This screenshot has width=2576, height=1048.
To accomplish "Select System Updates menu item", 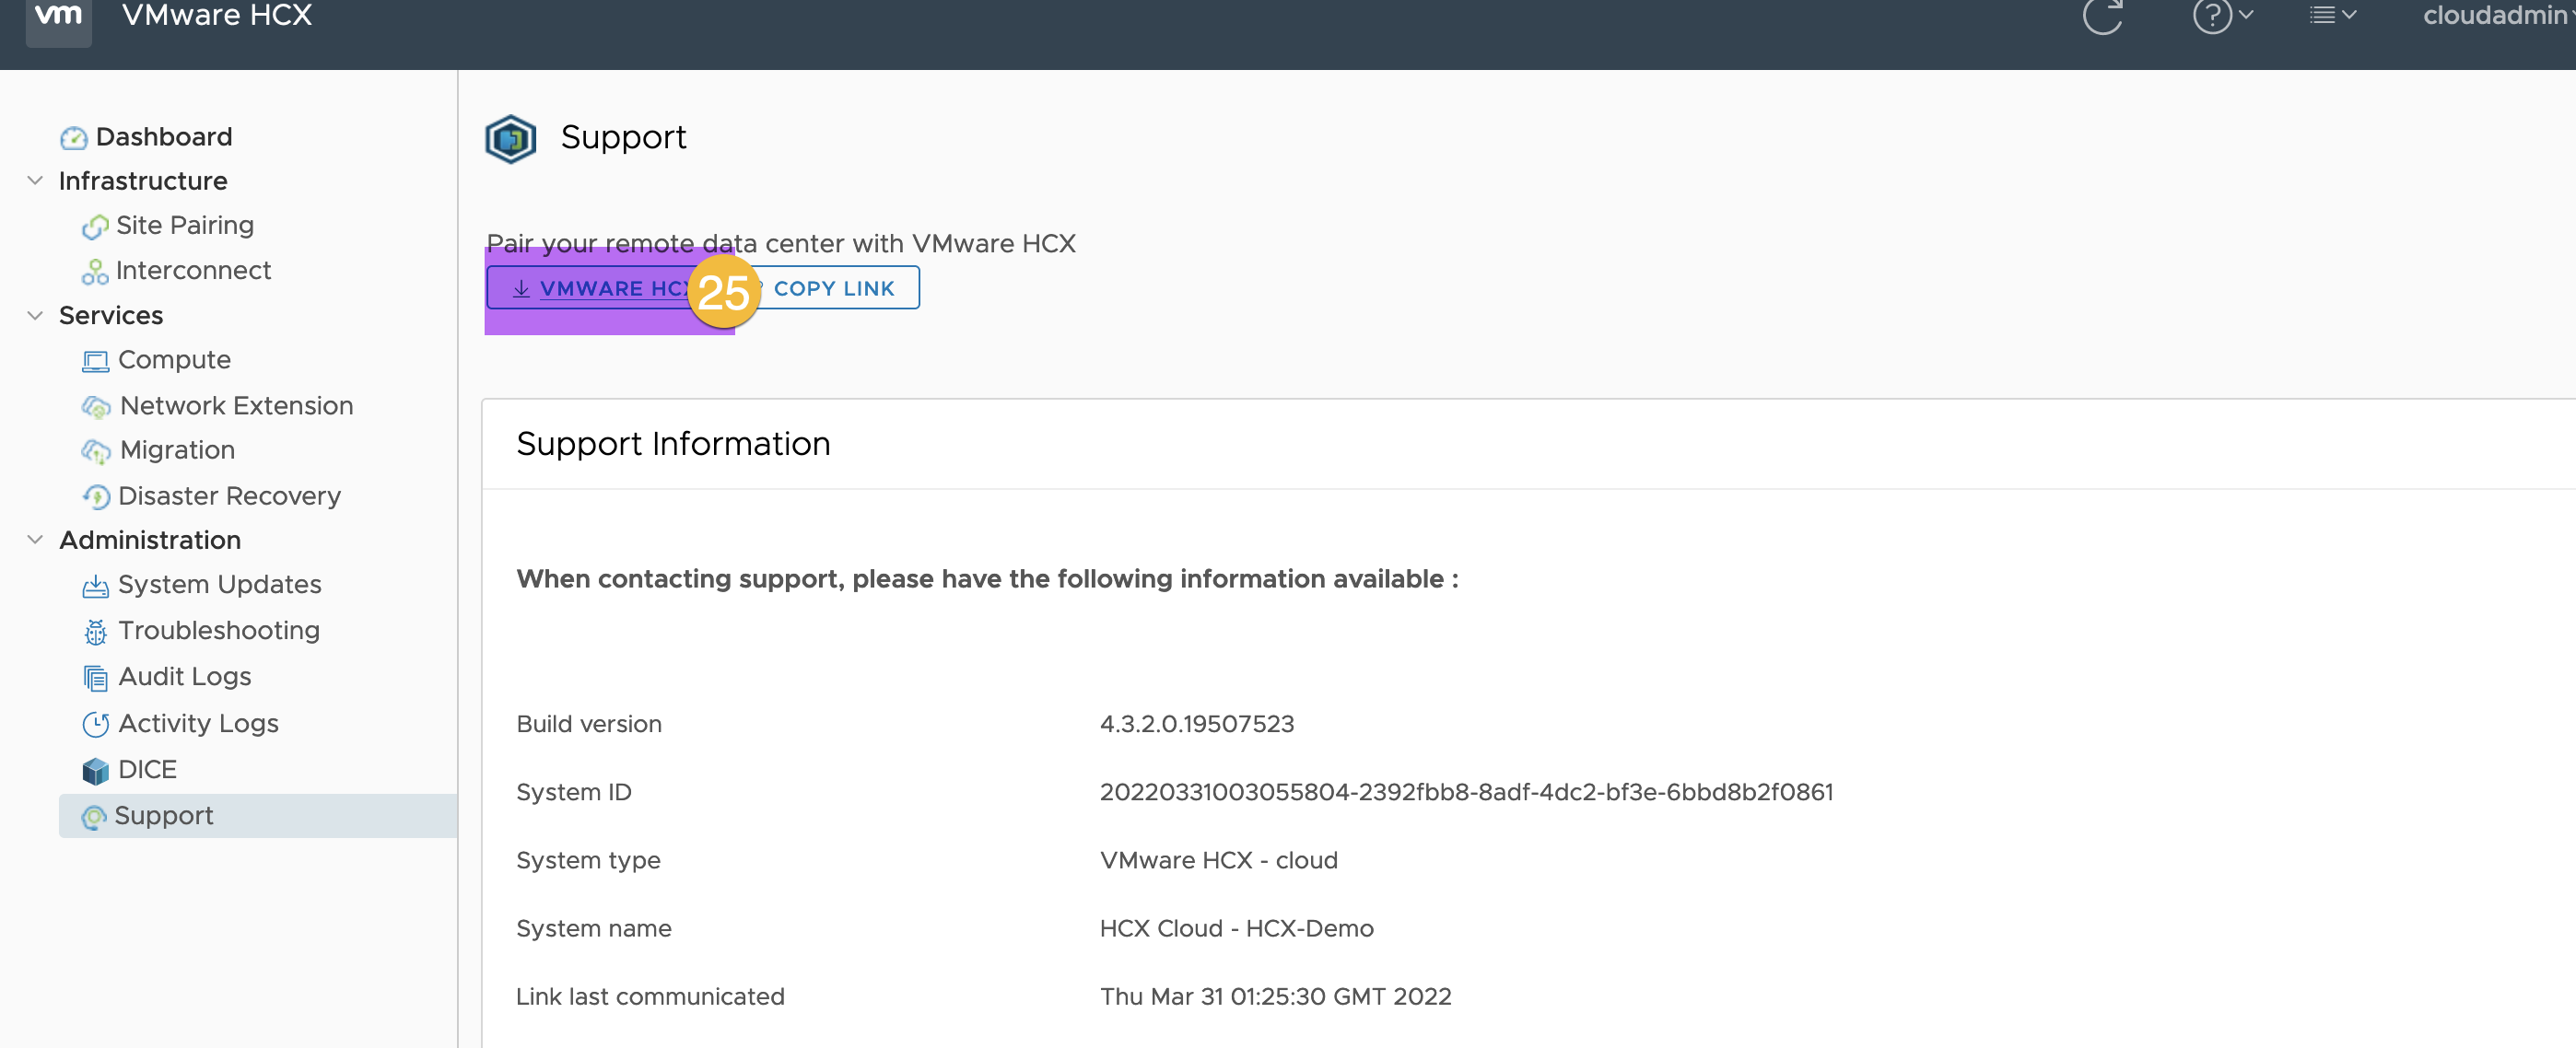I will coord(217,585).
